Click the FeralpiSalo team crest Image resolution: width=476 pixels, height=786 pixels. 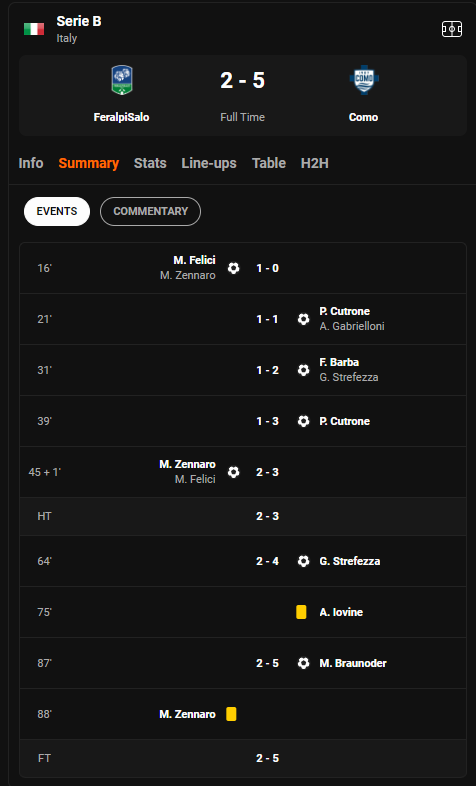pyautogui.click(x=122, y=80)
